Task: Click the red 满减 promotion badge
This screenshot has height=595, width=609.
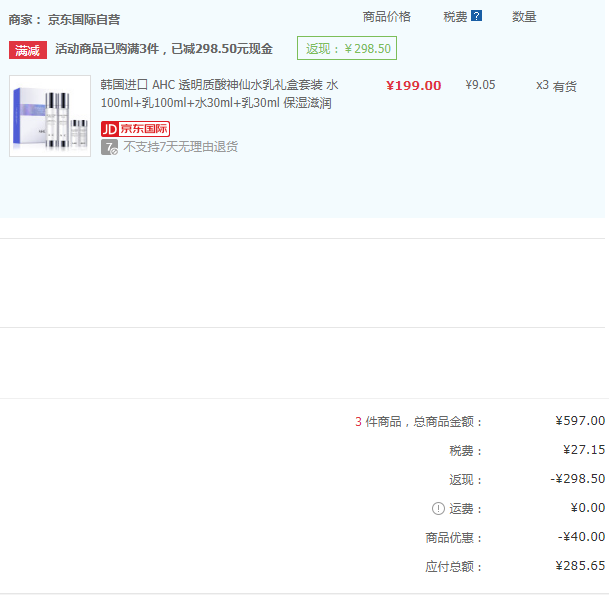Action: [x=28, y=50]
